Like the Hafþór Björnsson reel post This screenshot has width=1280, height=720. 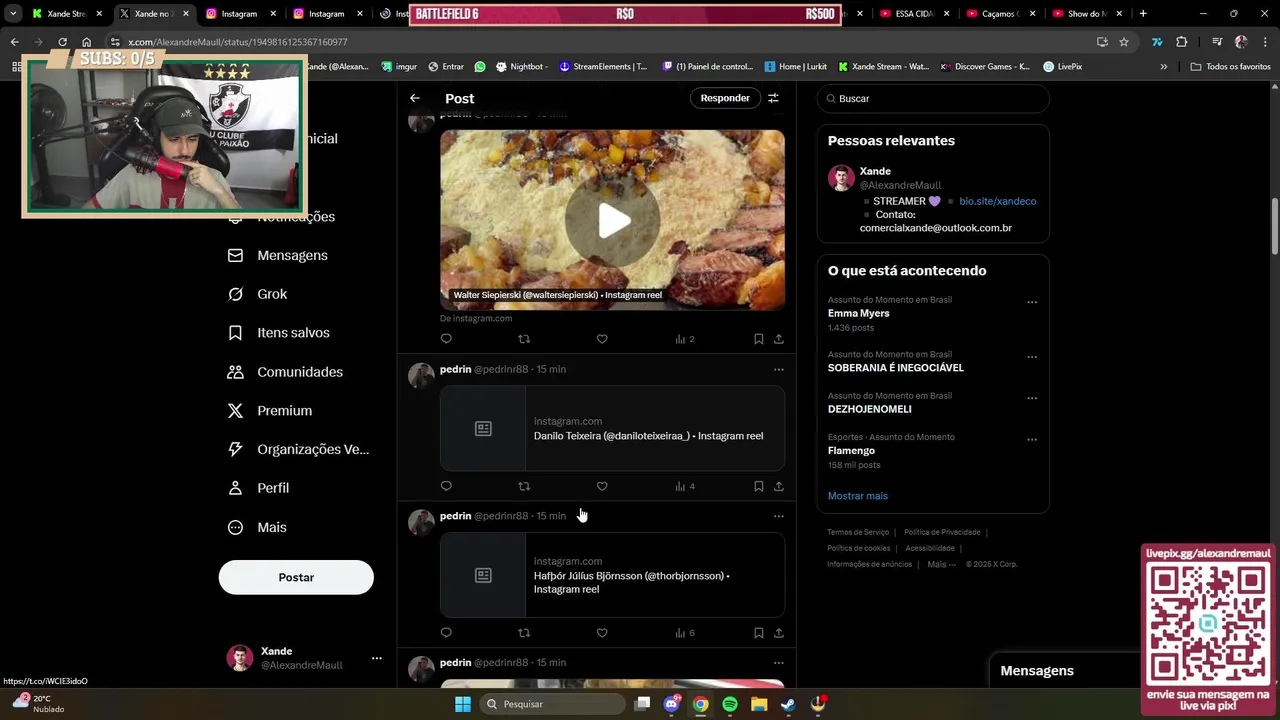pos(602,633)
